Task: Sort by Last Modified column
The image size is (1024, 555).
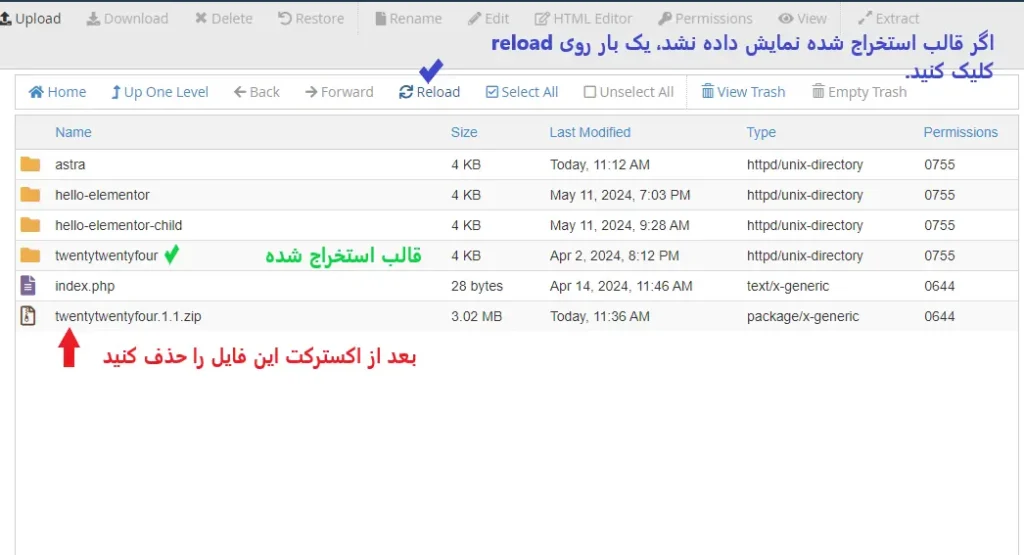Action: coord(590,132)
